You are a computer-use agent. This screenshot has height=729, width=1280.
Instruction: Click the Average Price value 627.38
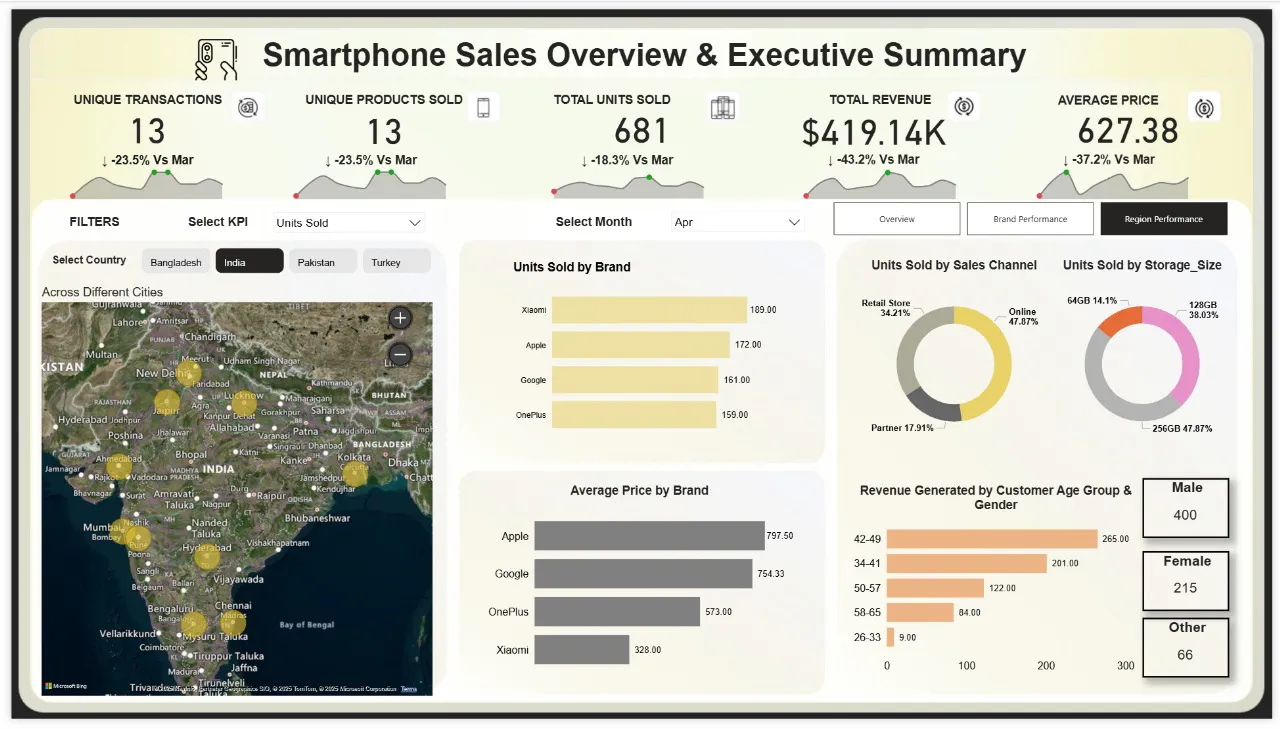click(1128, 131)
